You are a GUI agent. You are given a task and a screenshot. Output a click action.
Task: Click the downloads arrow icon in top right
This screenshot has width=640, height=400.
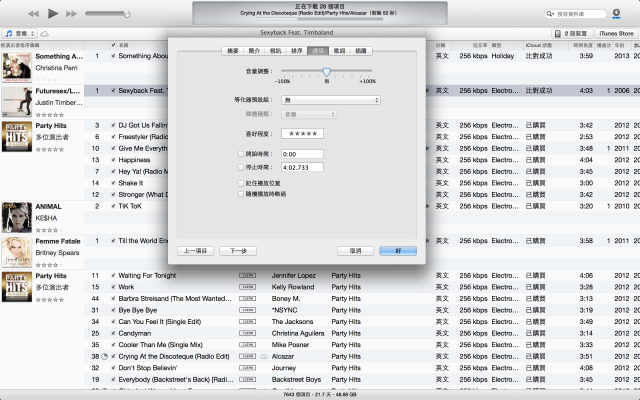[x=616, y=13]
